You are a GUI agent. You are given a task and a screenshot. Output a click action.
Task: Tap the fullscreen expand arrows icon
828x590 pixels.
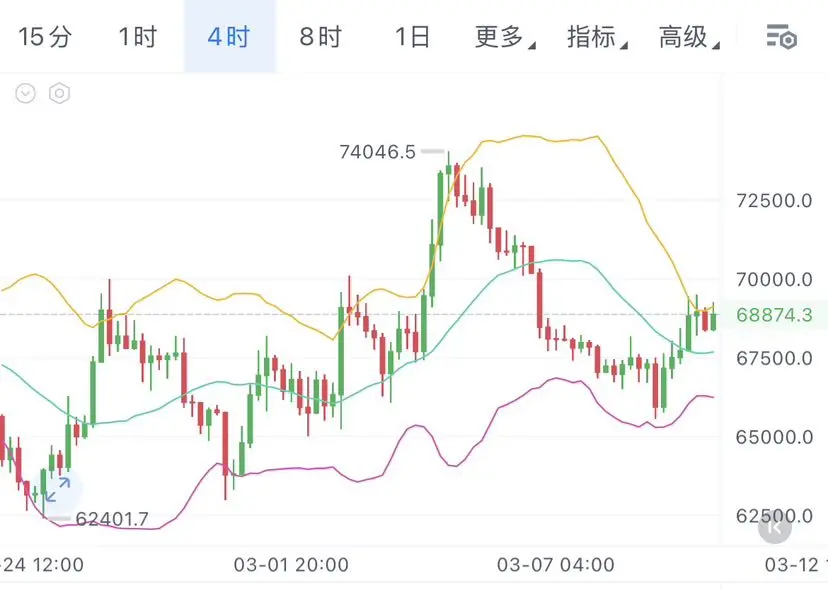(58, 490)
